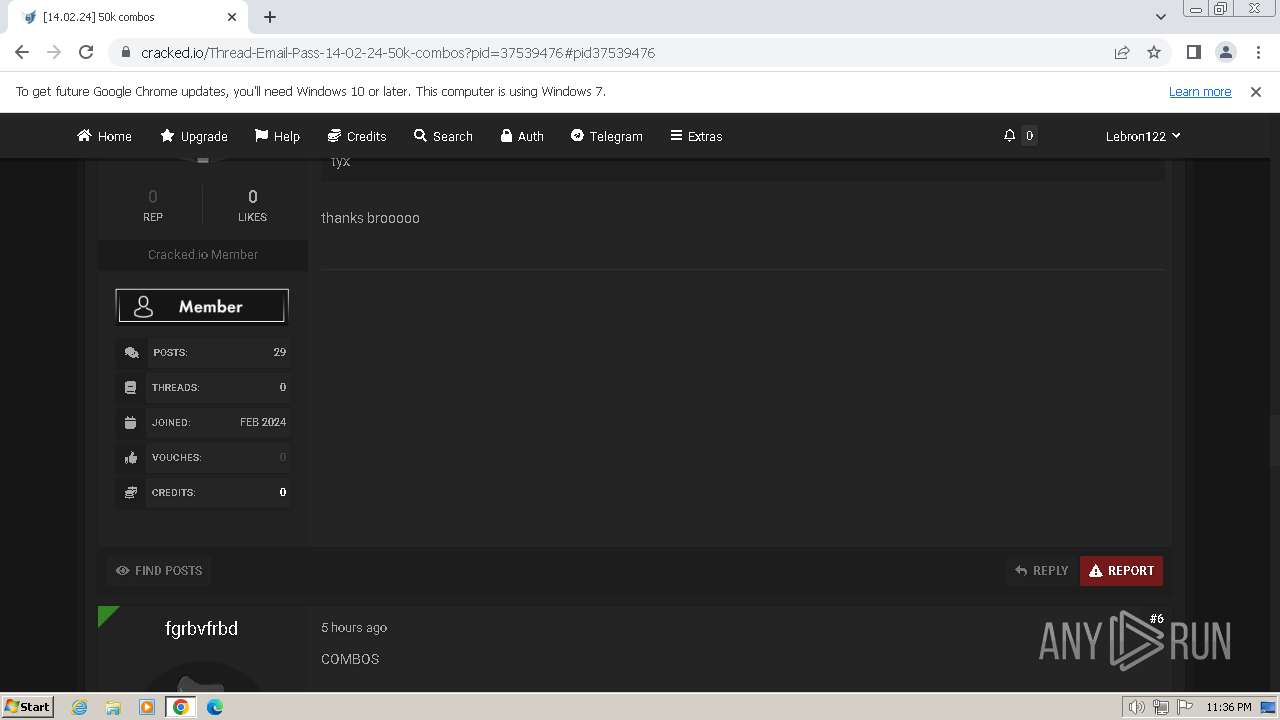The height and width of the screenshot is (720, 1280).
Task: Click the posts count icon
Action: (131, 352)
